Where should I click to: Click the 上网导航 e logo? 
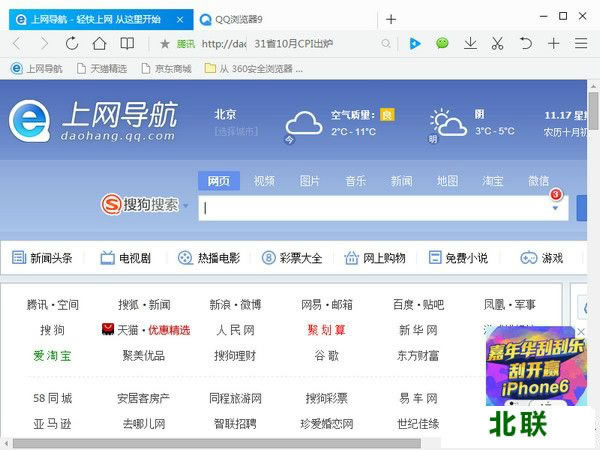(30, 121)
